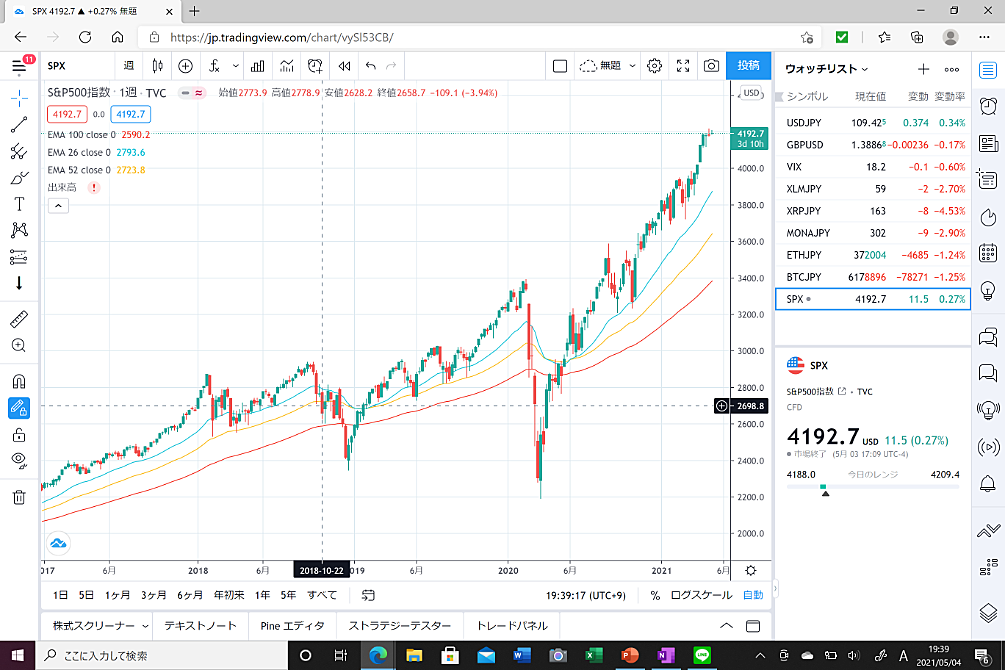Set chart range to 1 day (1日)

[60, 596]
